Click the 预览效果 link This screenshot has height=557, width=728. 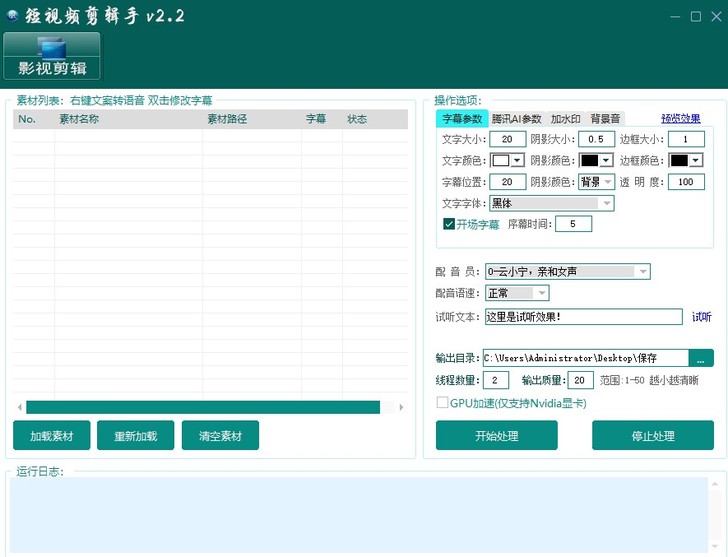[680, 119]
